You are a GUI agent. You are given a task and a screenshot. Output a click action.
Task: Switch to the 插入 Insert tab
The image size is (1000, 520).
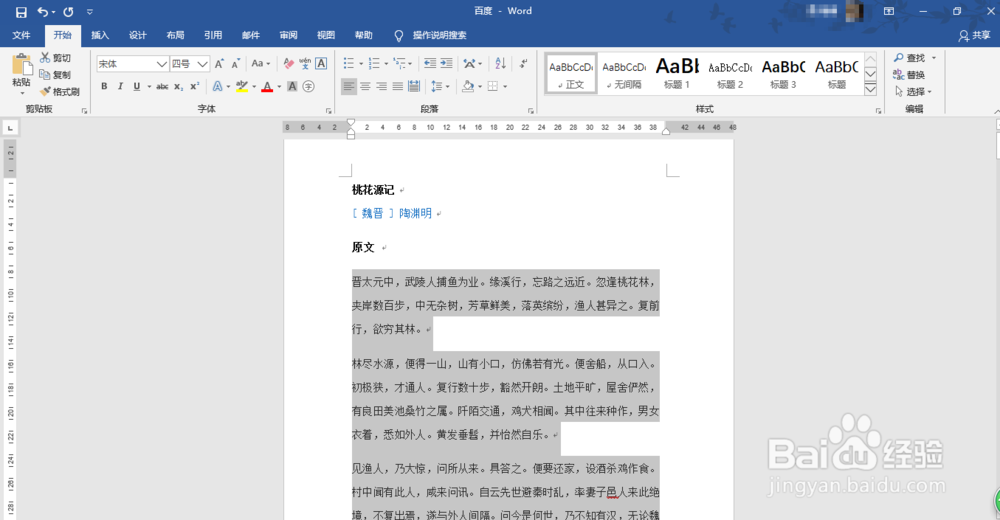coord(100,35)
